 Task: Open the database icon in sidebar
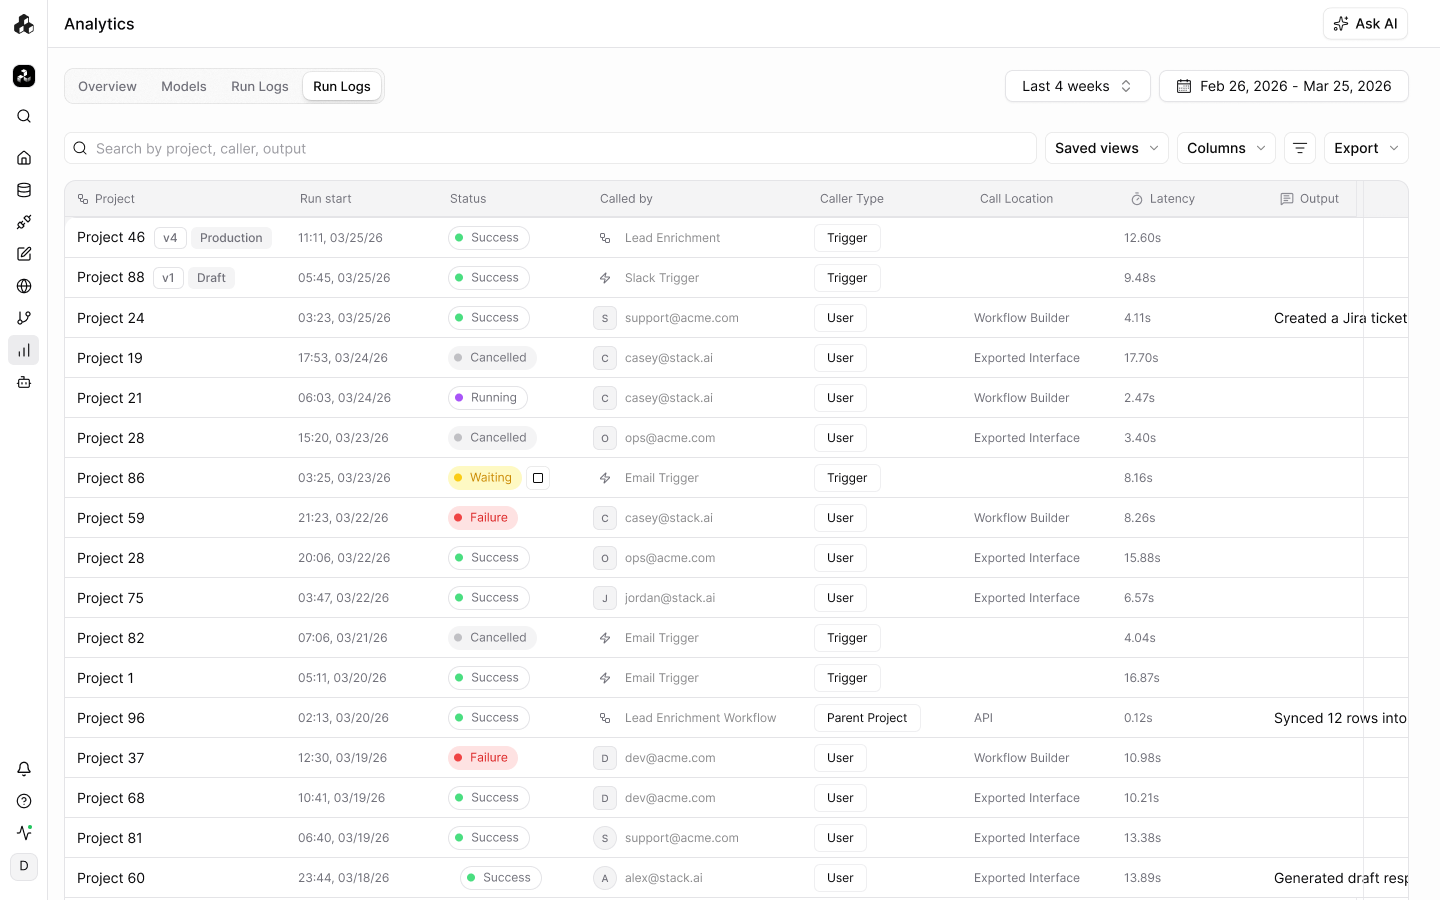pos(24,190)
